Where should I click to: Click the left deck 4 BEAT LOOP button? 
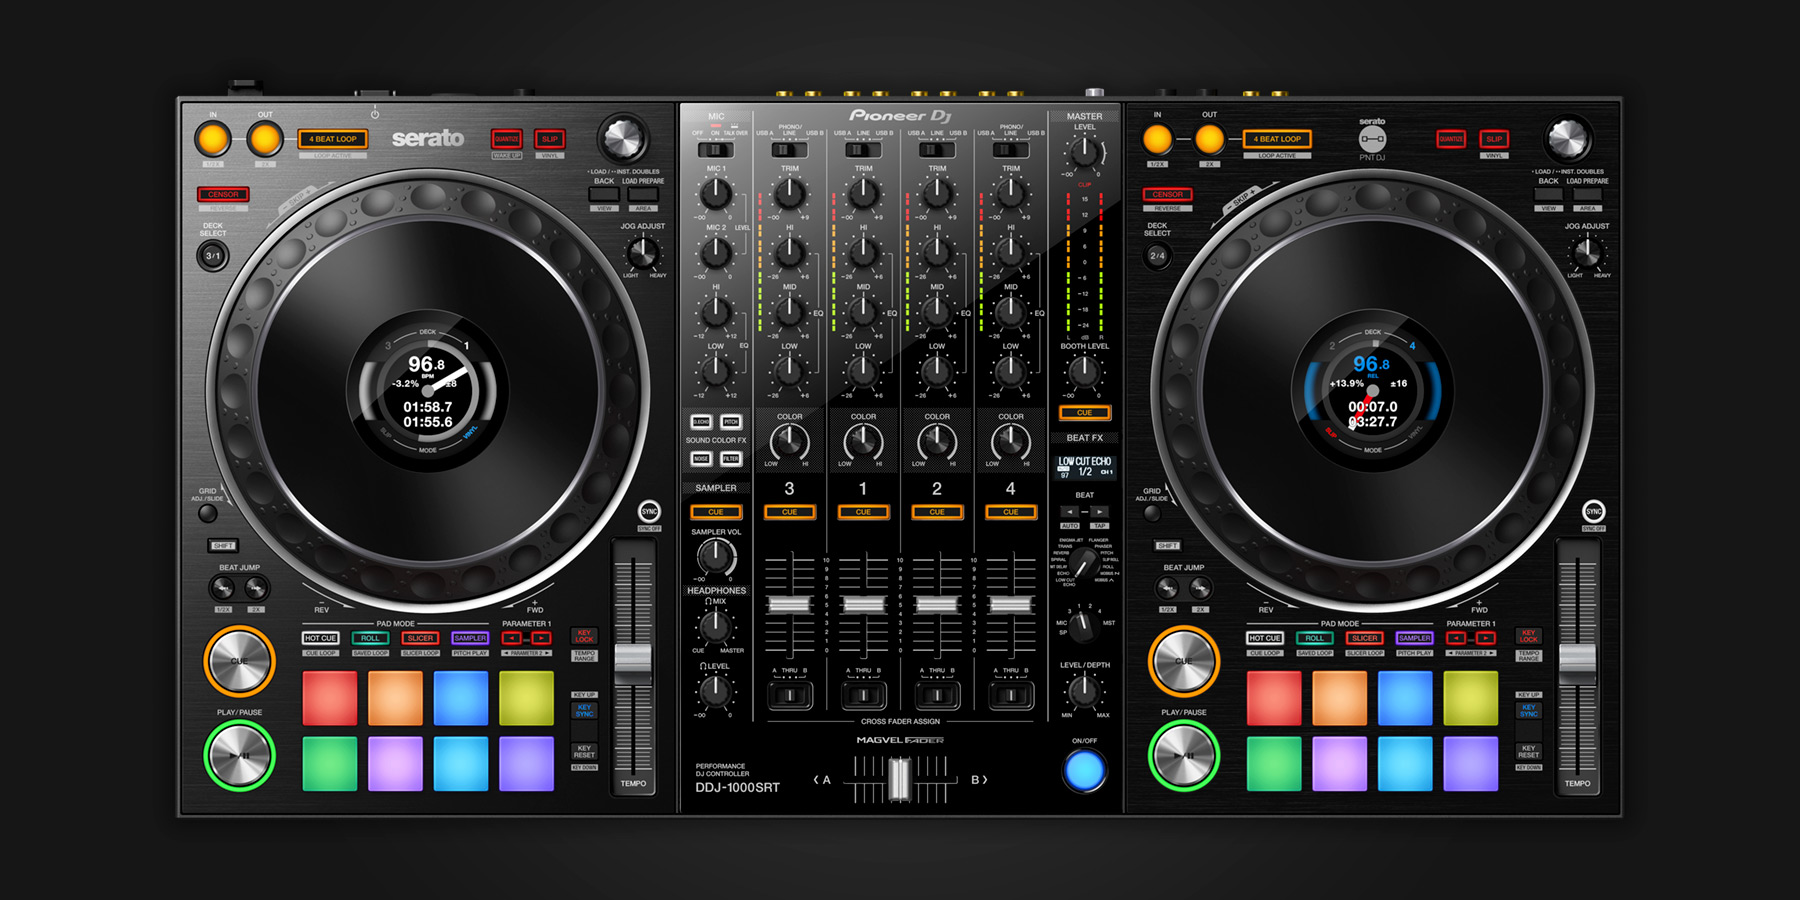(x=333, y=139)
